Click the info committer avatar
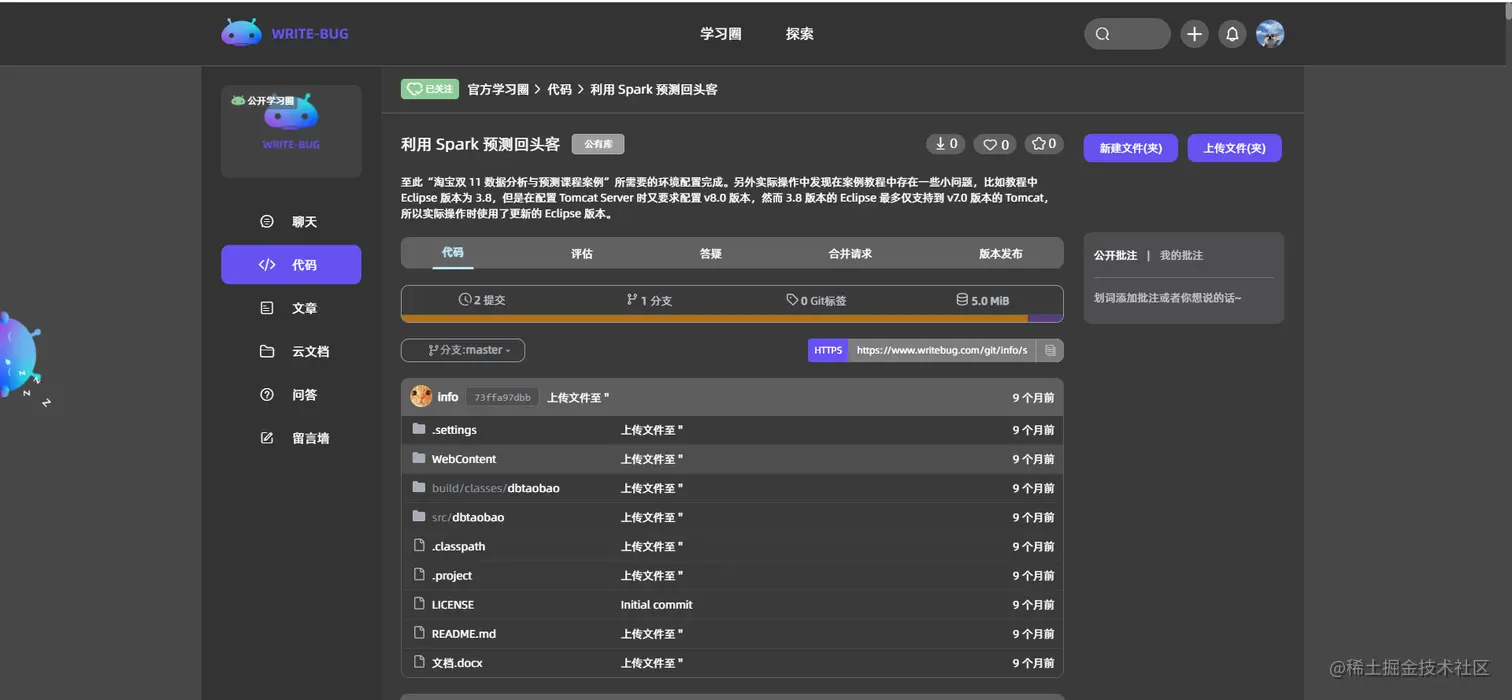This screenshot has height=700, width=1512. pyautogui.click(x=421, y=396)
